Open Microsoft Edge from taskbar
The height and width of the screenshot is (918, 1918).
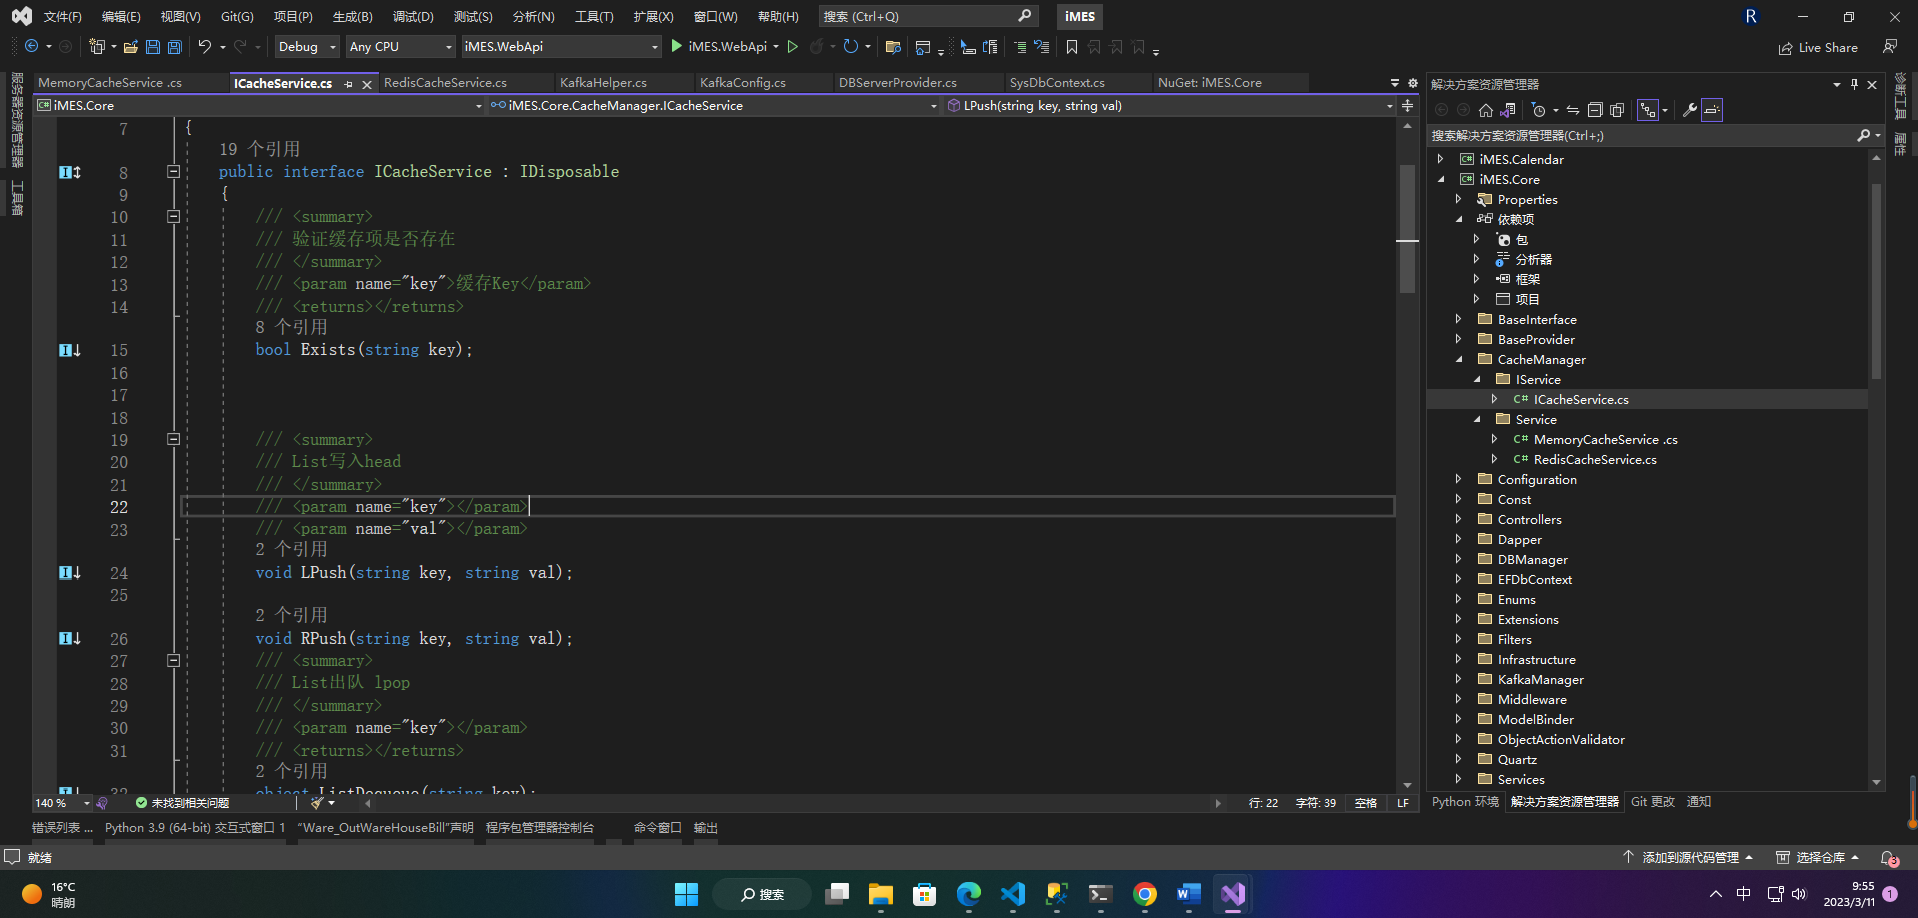969,894
